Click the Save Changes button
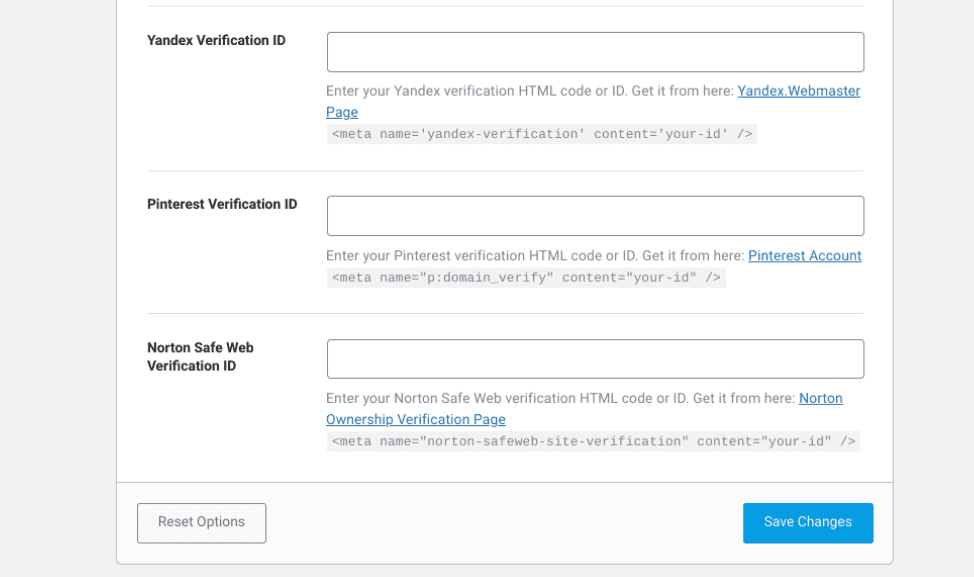The height and width of the screenshot is (577, 974). point(807,522)
